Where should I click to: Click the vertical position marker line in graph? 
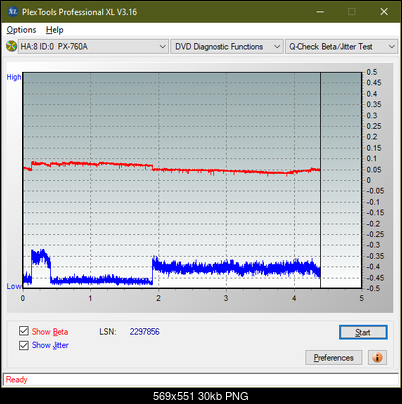click(x=320, y=180)
